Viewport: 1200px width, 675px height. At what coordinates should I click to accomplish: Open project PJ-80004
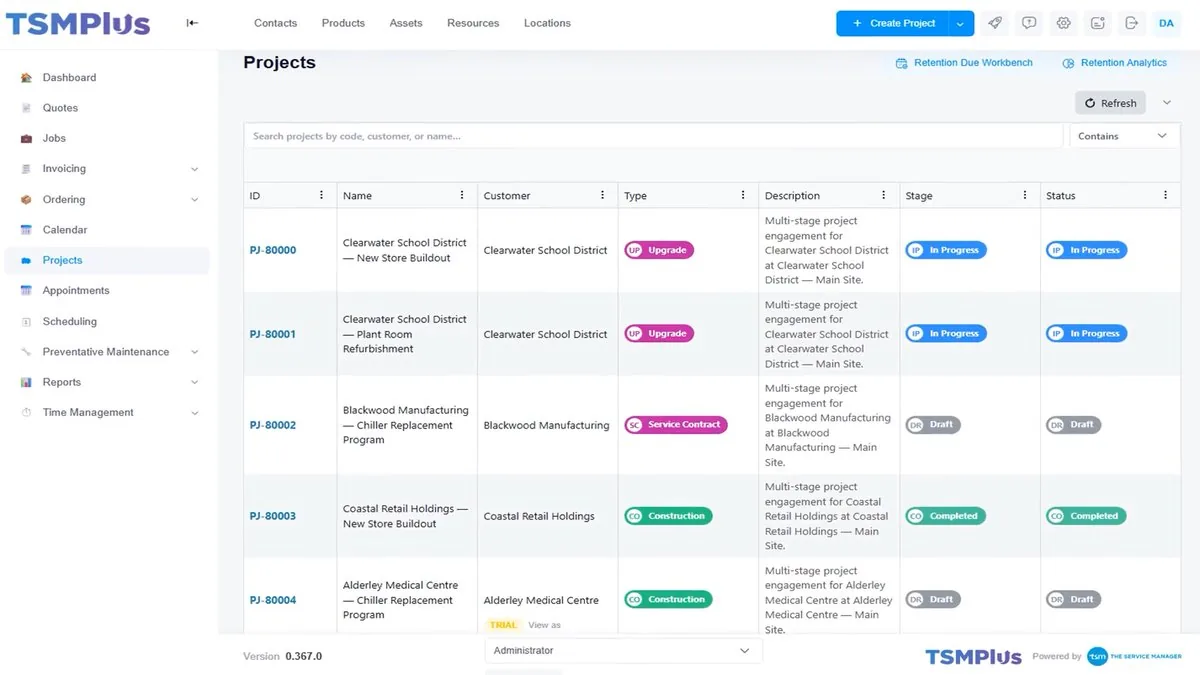(x=273, y=600)
